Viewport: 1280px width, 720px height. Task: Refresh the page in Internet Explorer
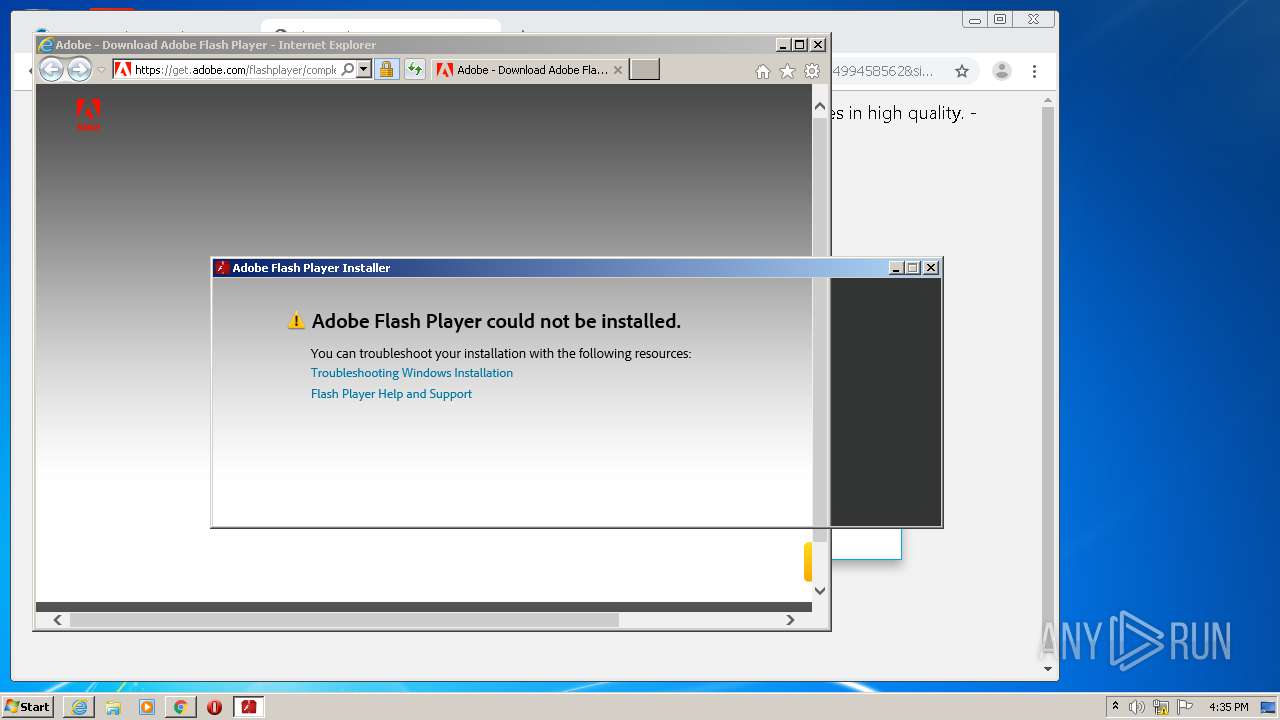pyautogui.click(x=414, y=70)
